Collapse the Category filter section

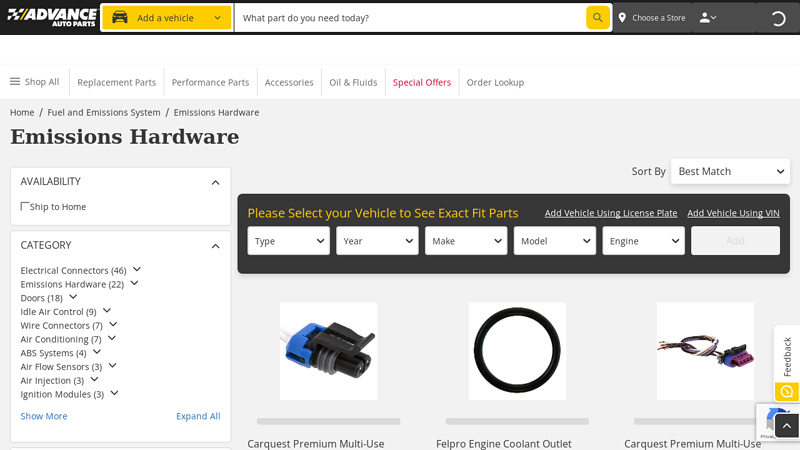tap(215, 246)
